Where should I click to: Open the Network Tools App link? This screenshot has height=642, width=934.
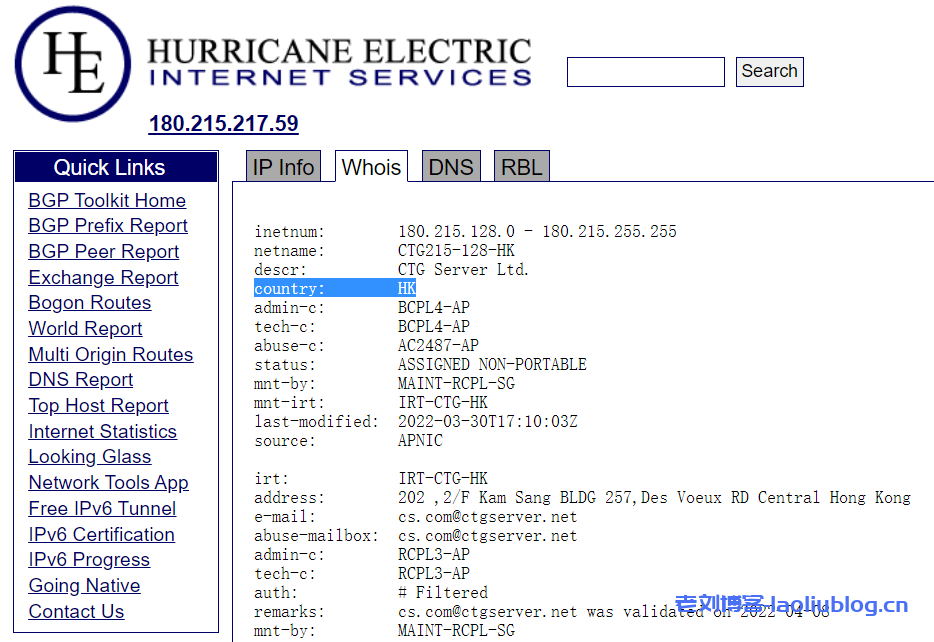pos(108,483)
